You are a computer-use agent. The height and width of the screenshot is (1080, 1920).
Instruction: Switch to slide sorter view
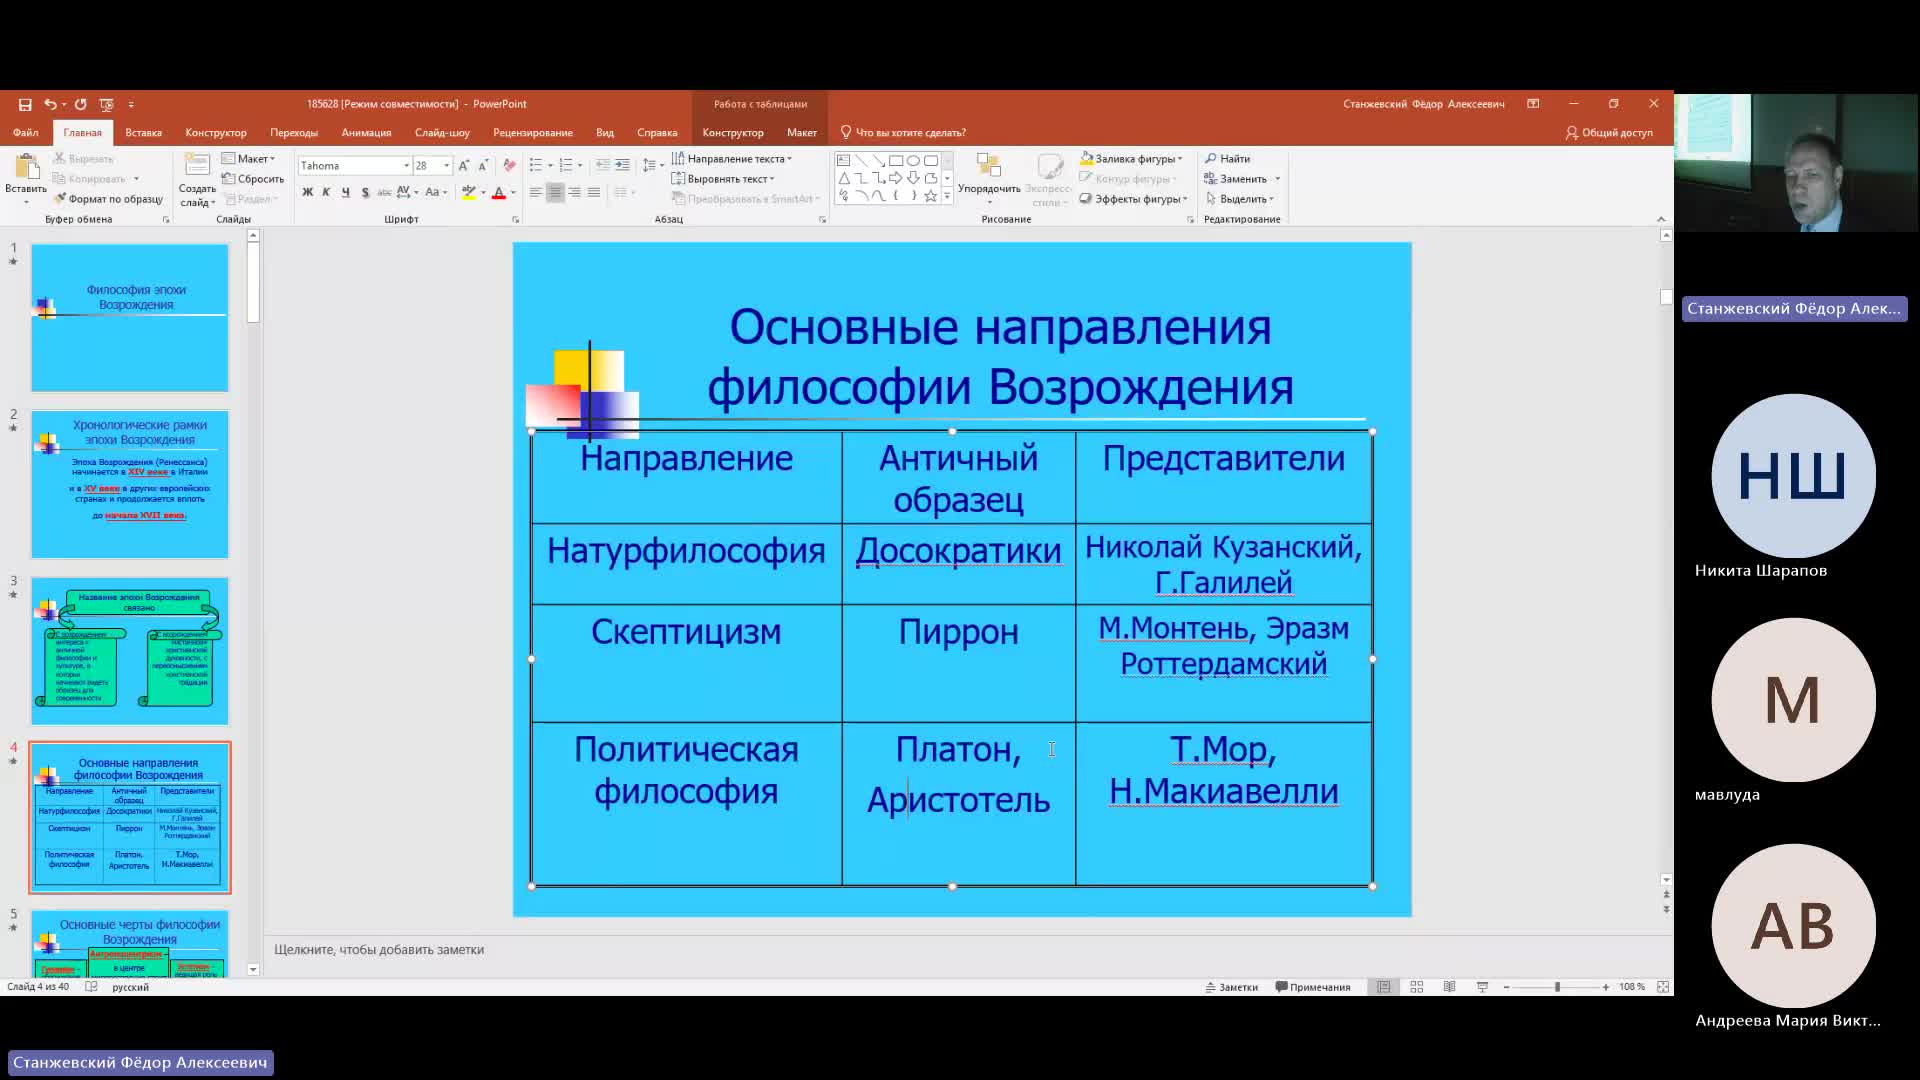pyautogui.click(x=1417, y=987)
